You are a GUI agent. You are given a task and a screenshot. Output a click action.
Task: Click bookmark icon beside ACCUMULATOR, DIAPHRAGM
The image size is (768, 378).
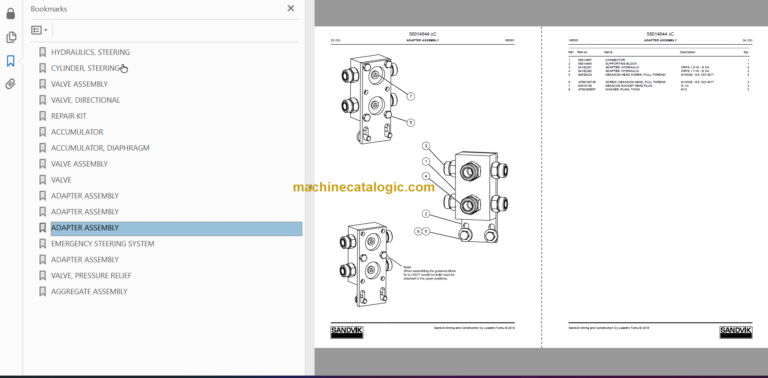coord(43,148)
